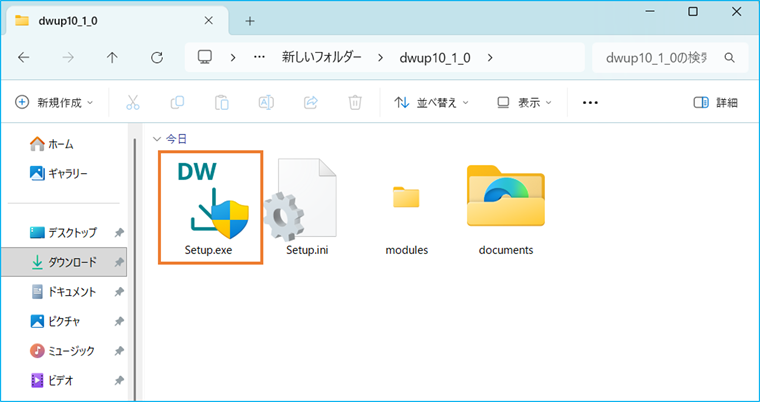The width and height of the screenshot is (760, 402).
Task: Expand the hidden breadcrumb path ellipsis
Action: tap(259, 57)
